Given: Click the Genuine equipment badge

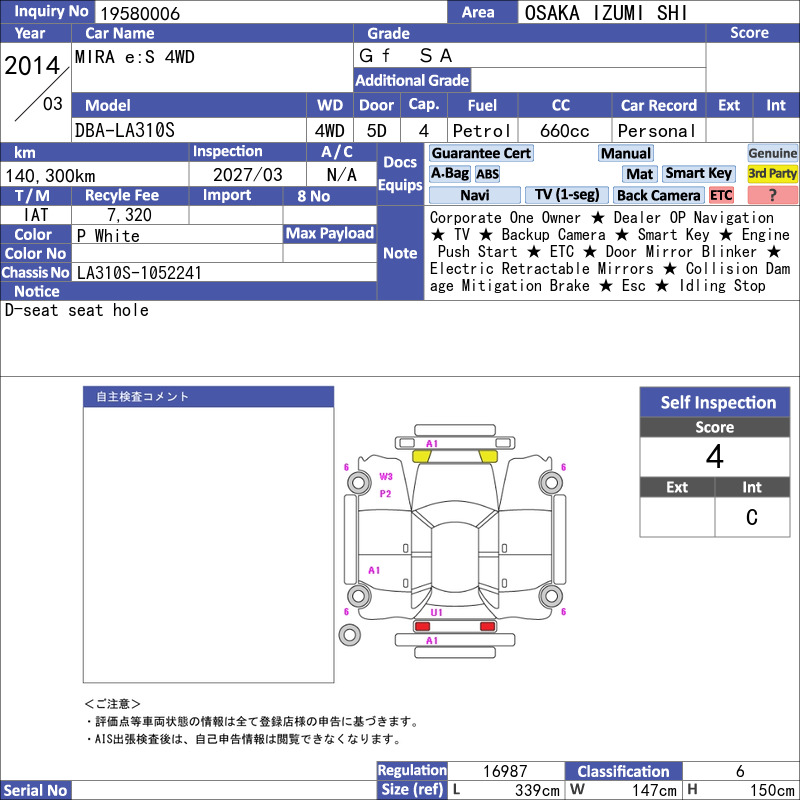Looking at the screenshot, I should [x=772, y=153].
